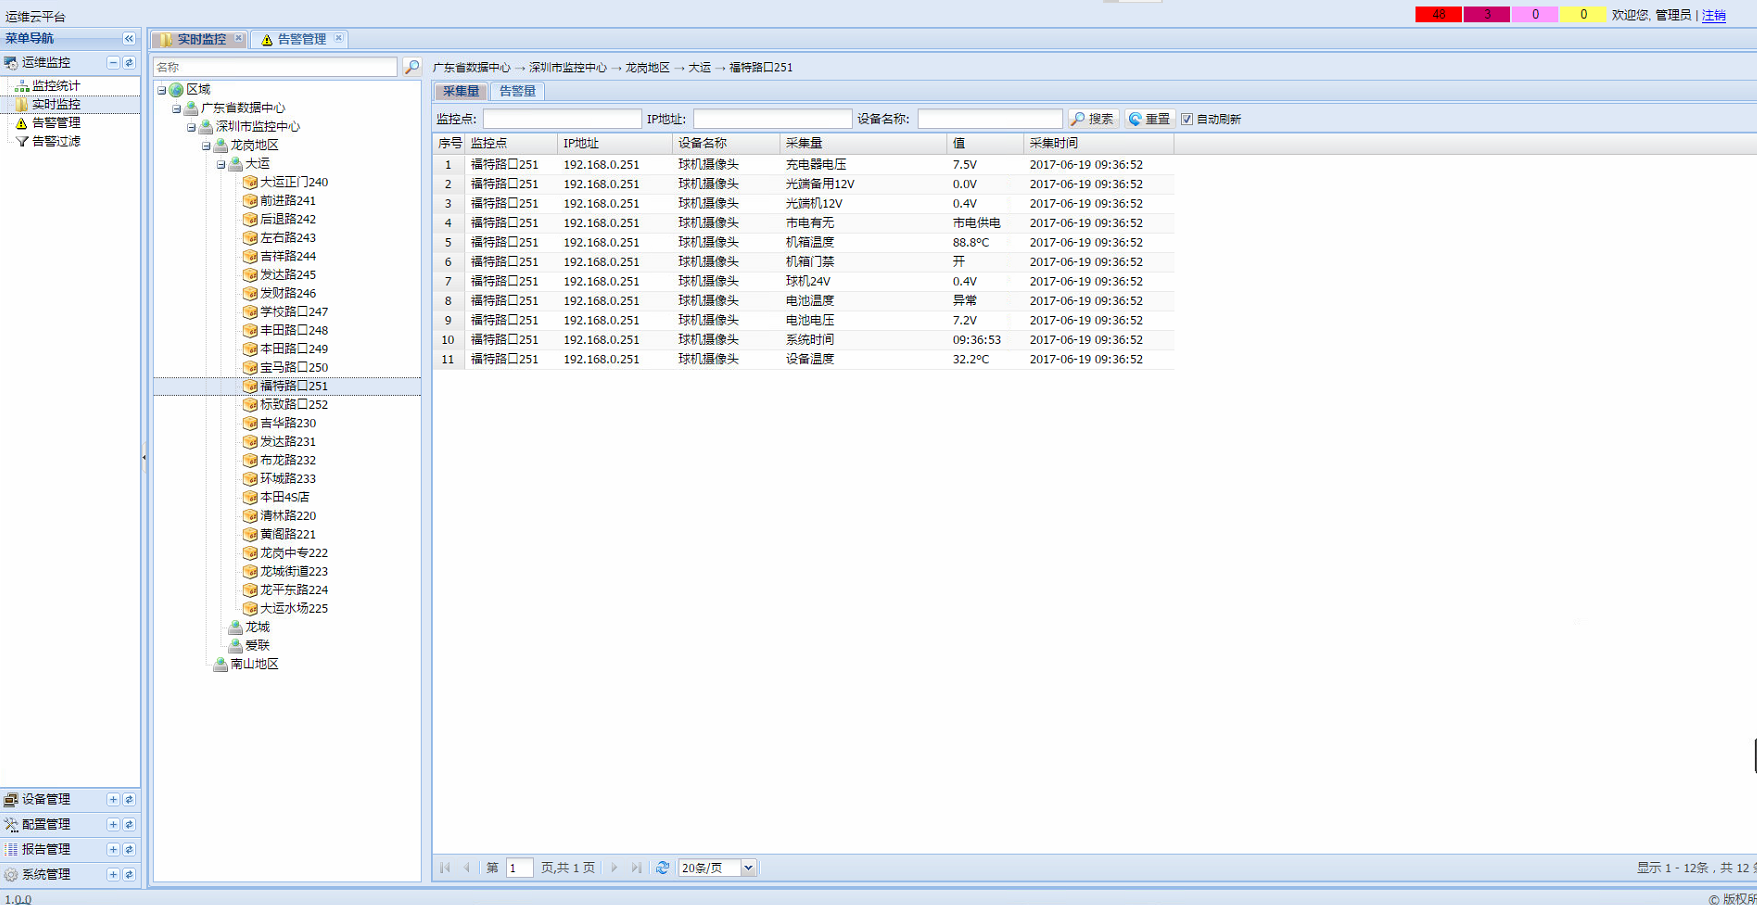Click the 注销 logout link
Image resolution: width=1757 pixels, height=905 pixels.
coord(1714,15)
